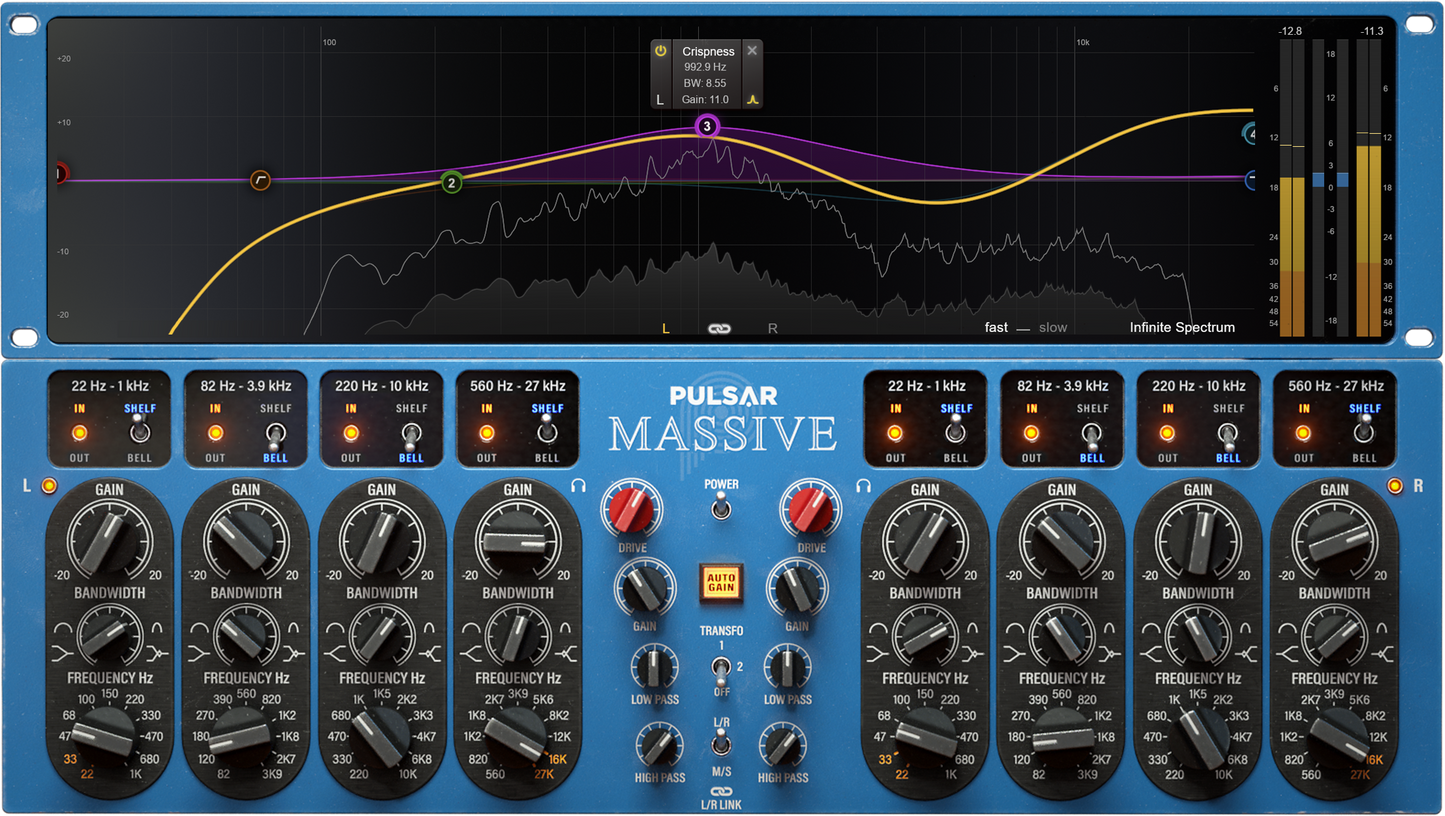Click the left channel headphone icon
Viewport: 1445px width, 816px height.
click(x=578, y=485)
